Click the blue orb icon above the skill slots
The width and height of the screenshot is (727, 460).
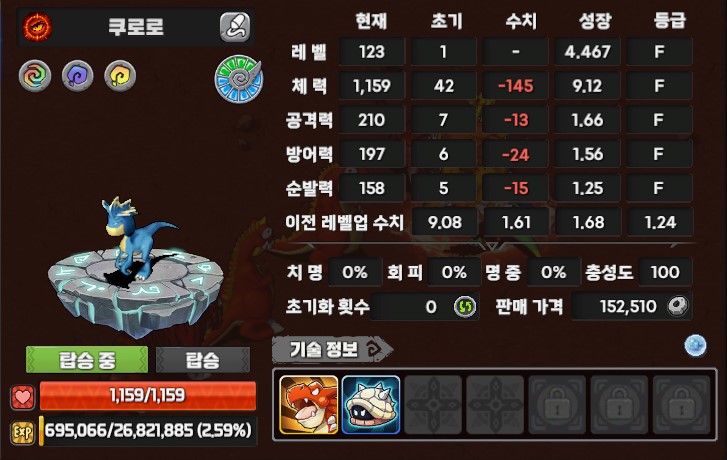point(695,345)
